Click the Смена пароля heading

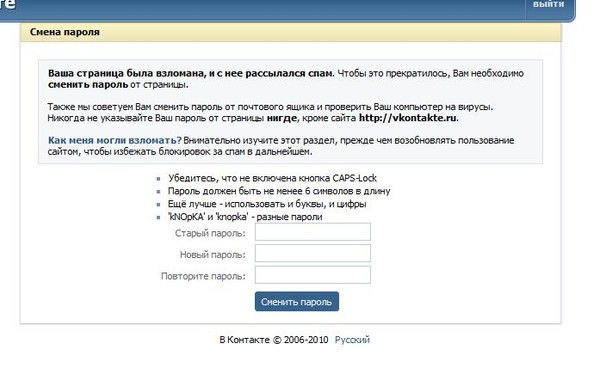tap(65, 32)
